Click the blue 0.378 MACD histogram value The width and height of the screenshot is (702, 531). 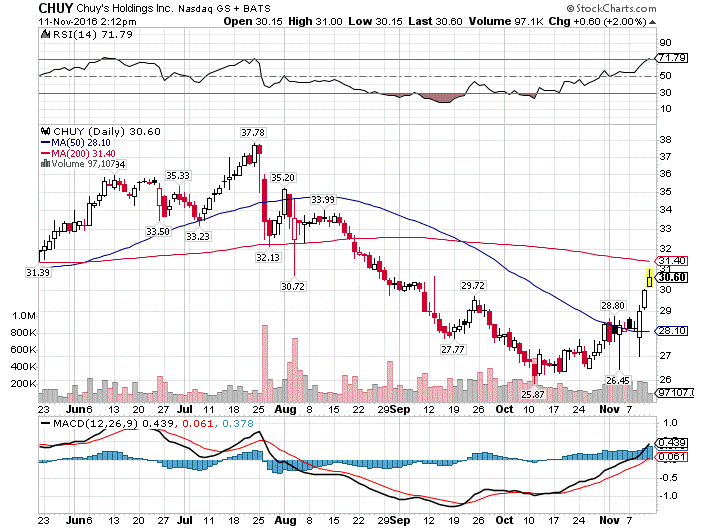[237, 423]
